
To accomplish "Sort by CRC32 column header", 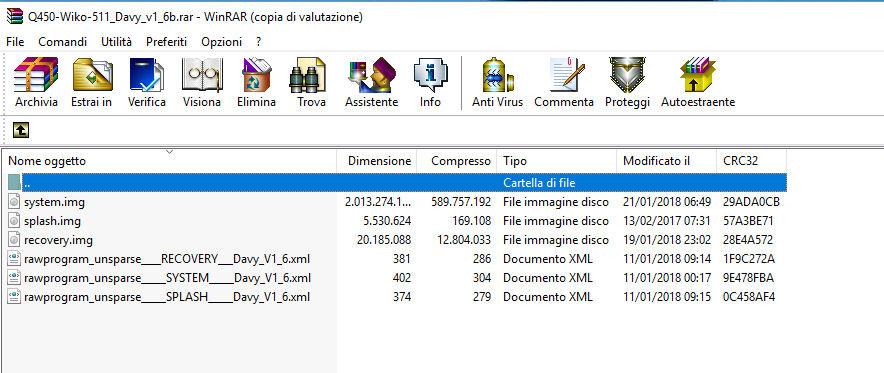I will [752, 161].
